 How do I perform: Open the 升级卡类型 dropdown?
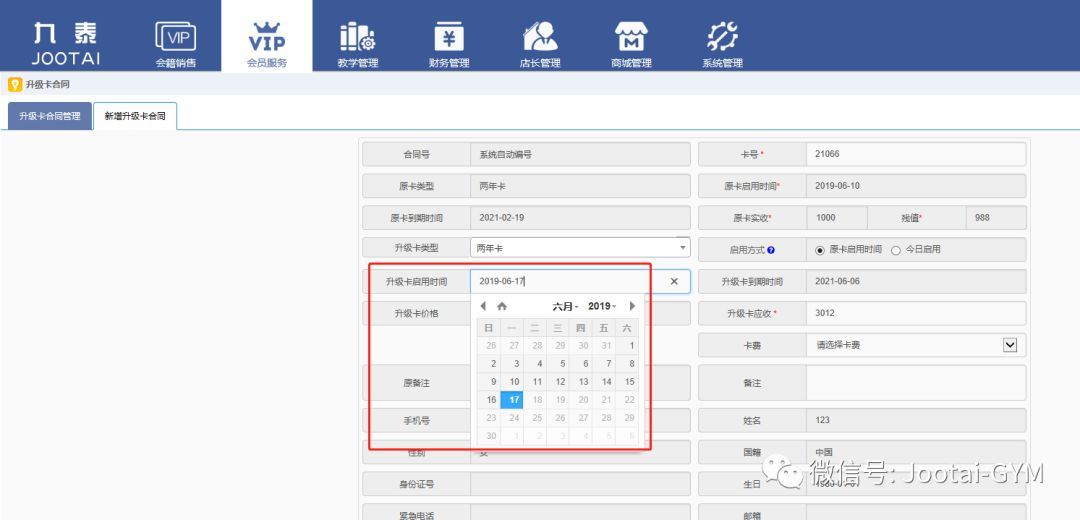point(581,248)
